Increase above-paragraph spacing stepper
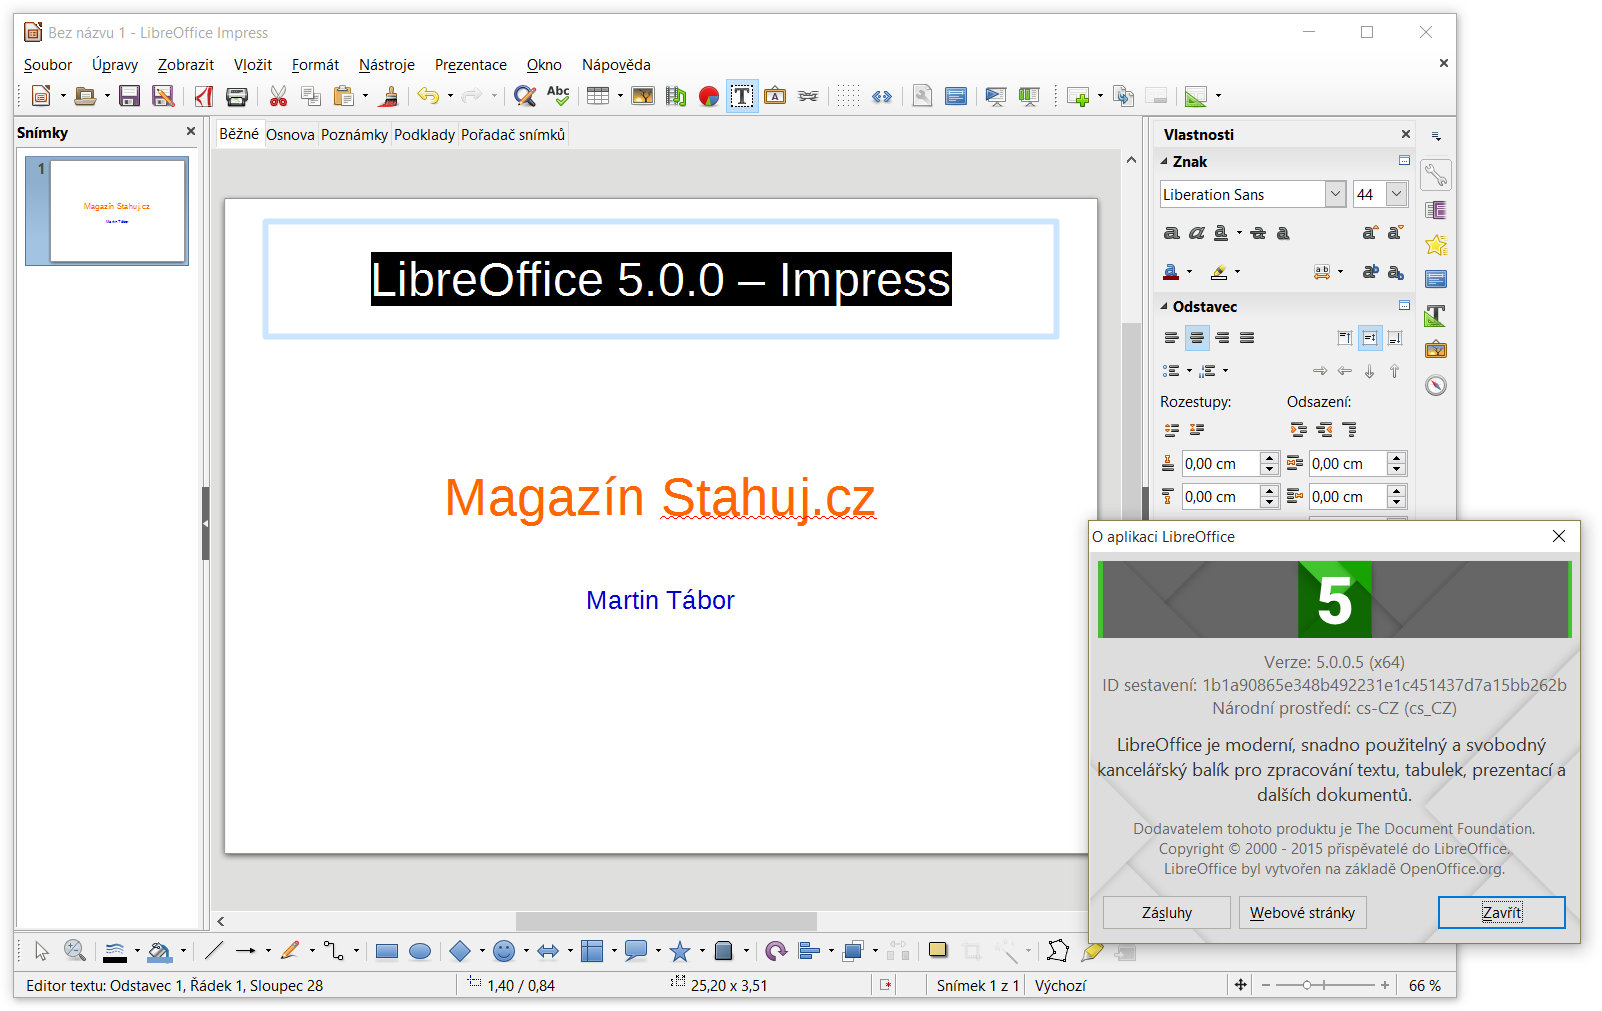The image size is (1602, 1011). pos(1269,458)
